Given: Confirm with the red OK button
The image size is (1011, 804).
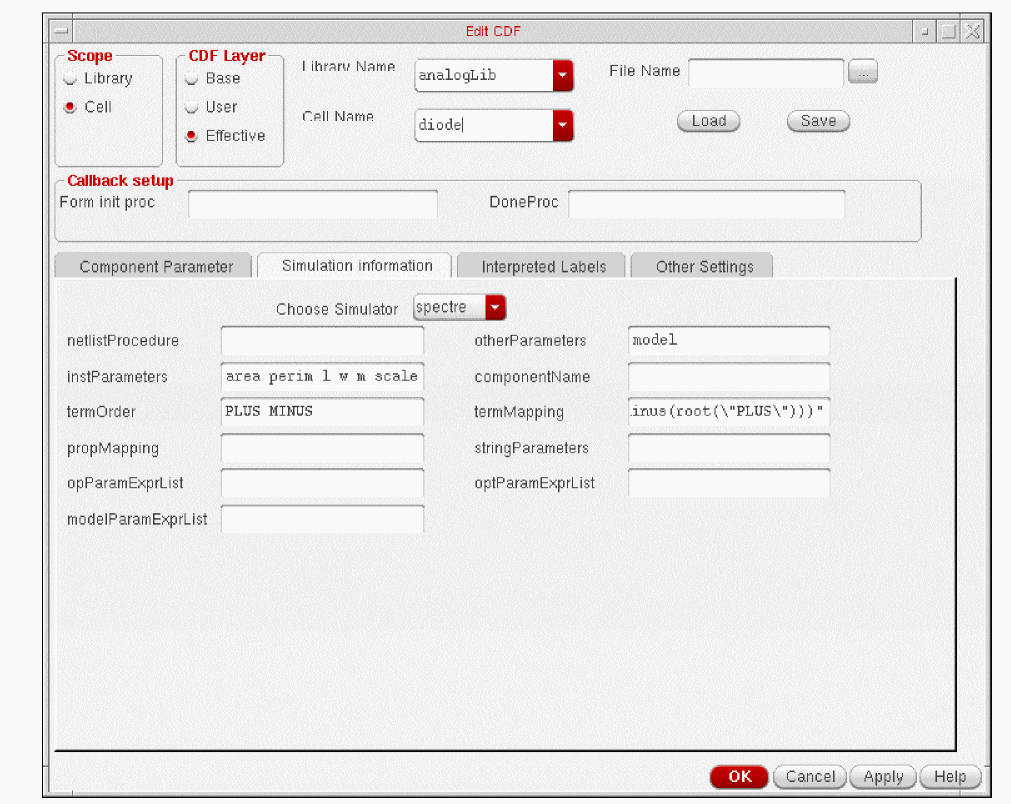Looking at the screenshot, I should click(739, 777).
